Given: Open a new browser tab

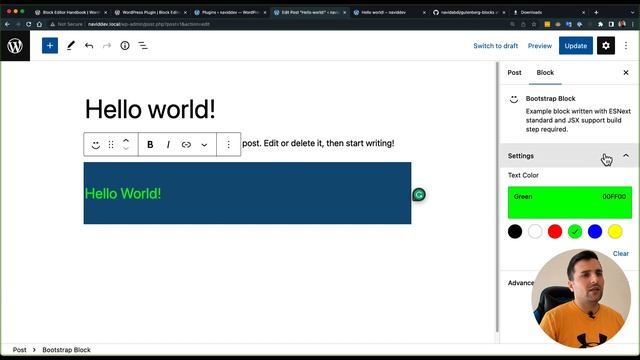Looking at the screenshot, I should (596, 13).
